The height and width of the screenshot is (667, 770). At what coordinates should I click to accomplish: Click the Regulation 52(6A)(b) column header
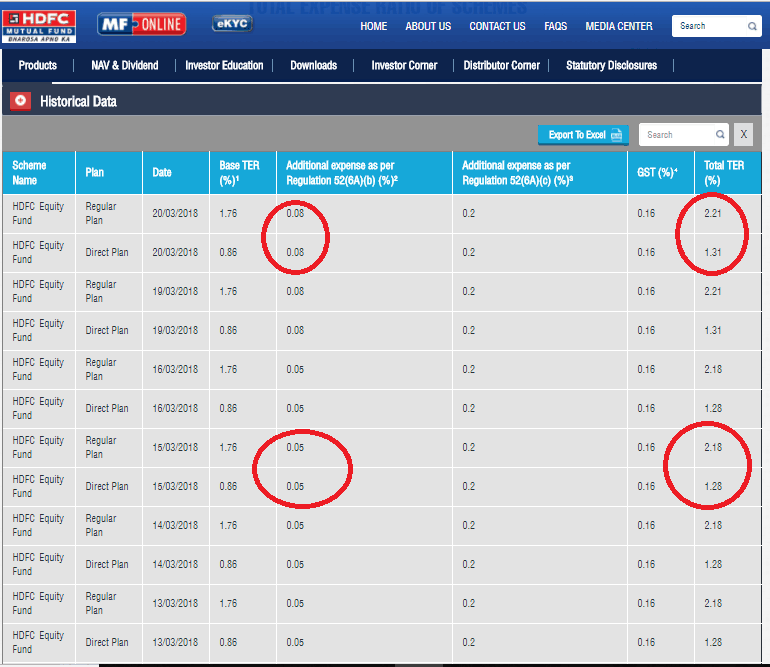[364, 172]
